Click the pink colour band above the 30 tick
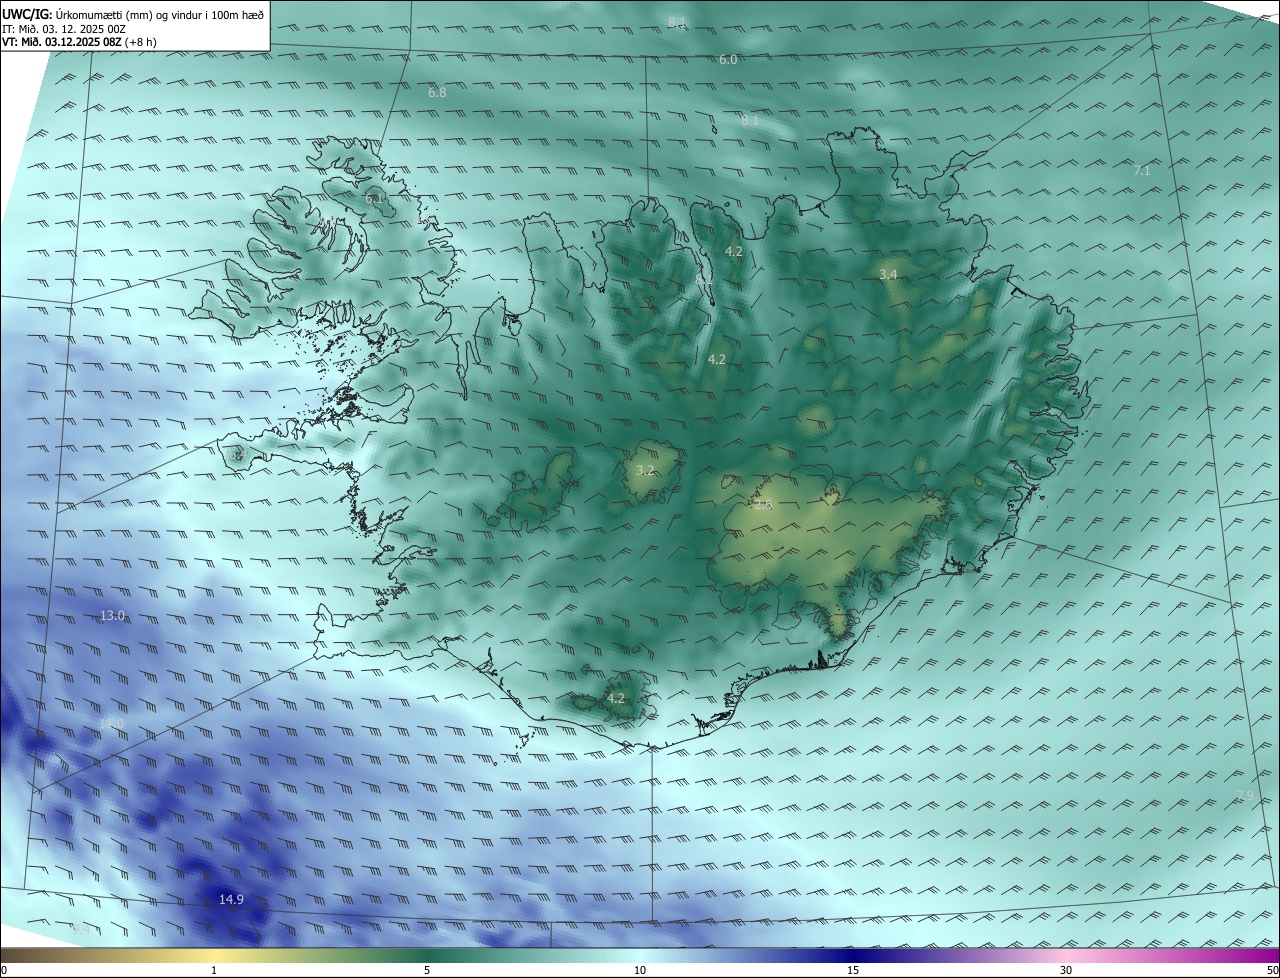Viewport: 1280px width, 978px height. pos(1066,956)
